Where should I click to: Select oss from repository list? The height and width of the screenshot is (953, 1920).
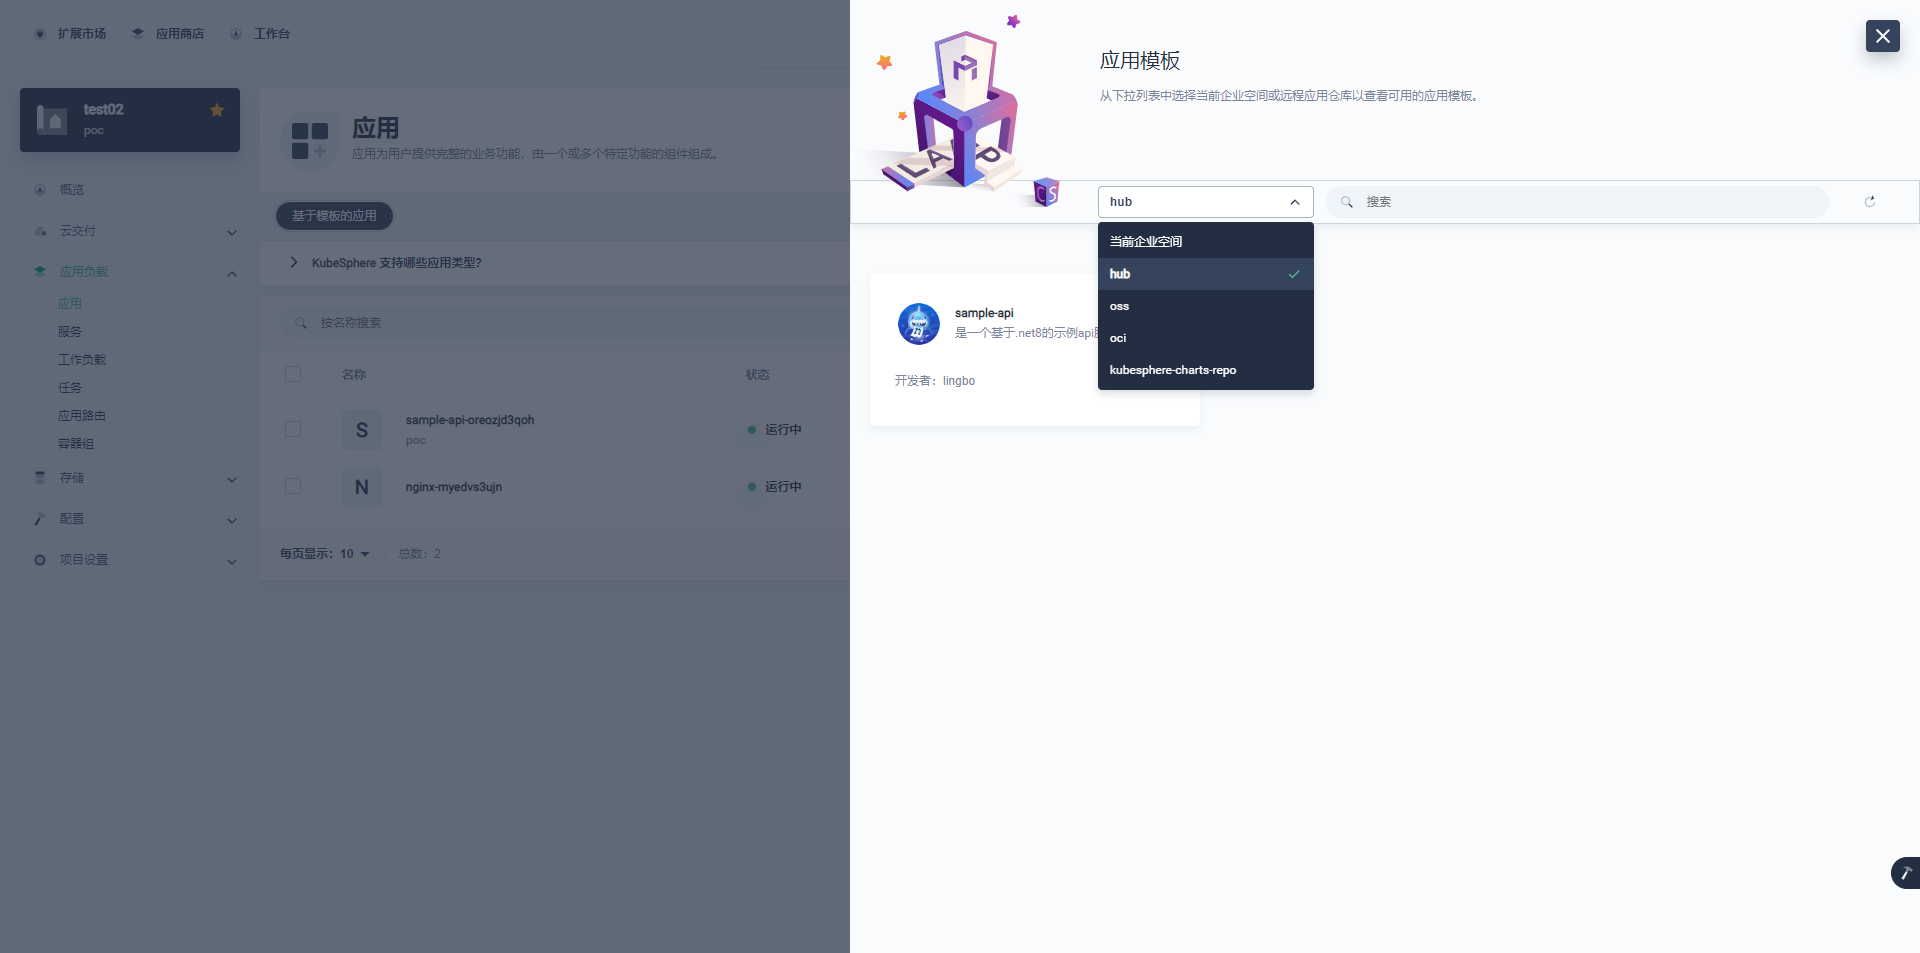tap(1120, 306)
